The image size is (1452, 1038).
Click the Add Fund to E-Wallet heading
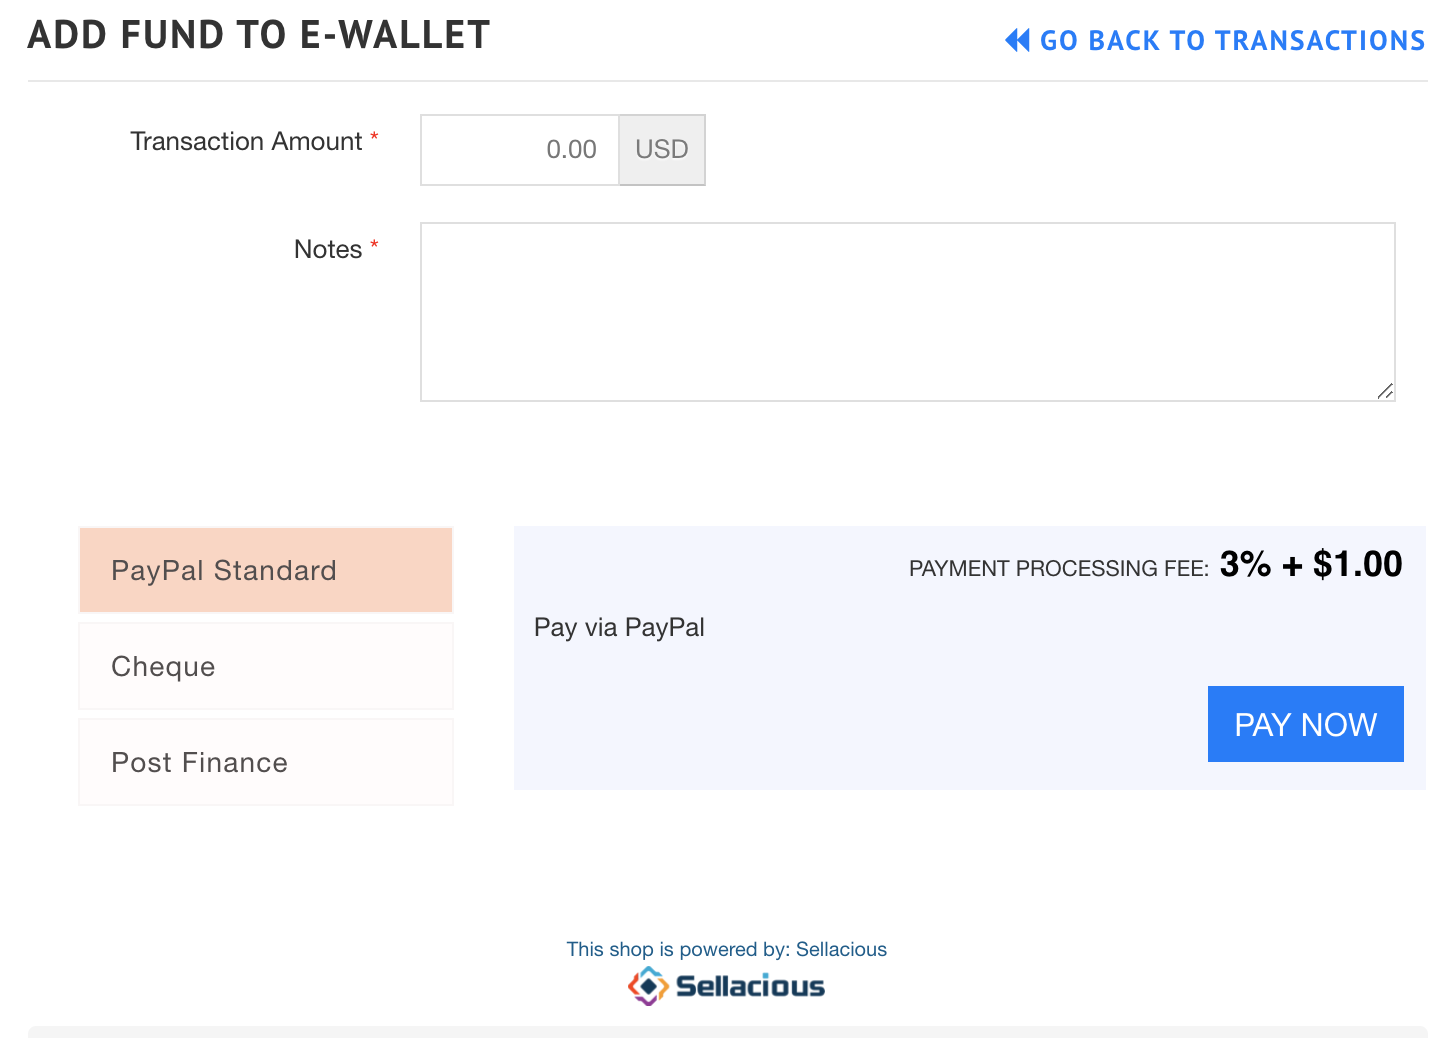[x=259, y=35]
